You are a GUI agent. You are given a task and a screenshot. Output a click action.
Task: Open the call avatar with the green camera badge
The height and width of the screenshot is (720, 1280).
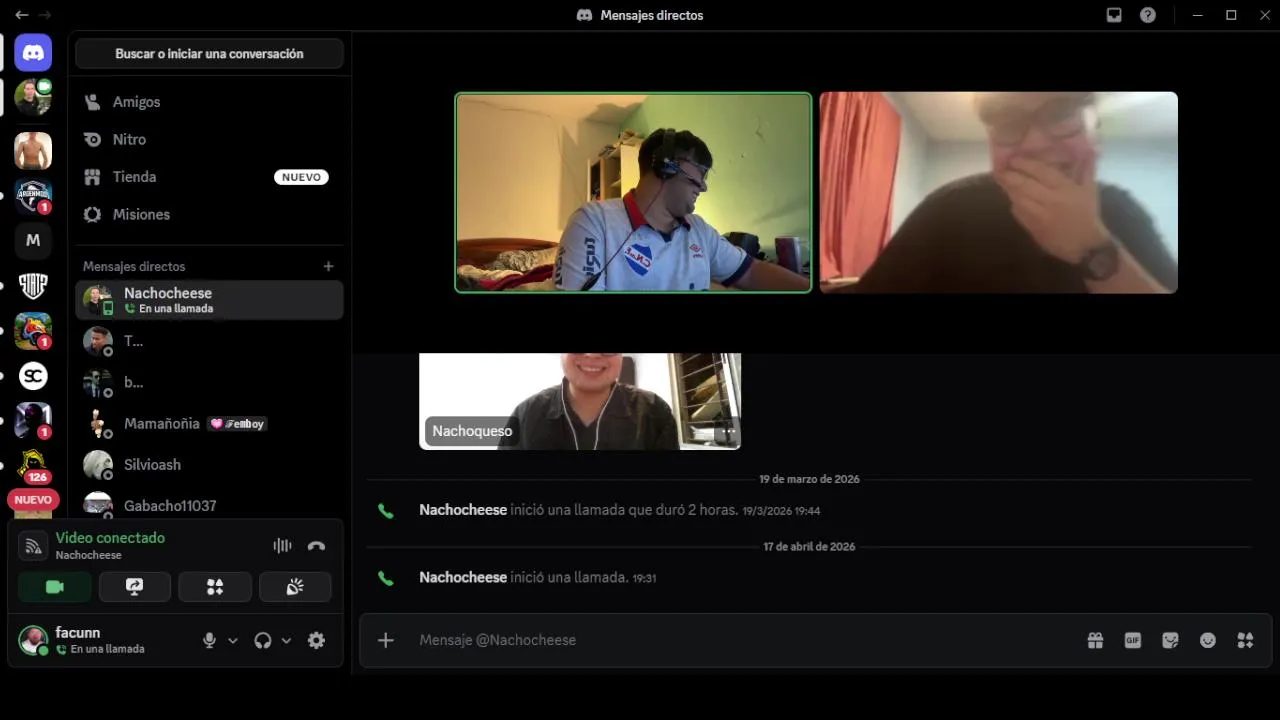click(33, 97)
